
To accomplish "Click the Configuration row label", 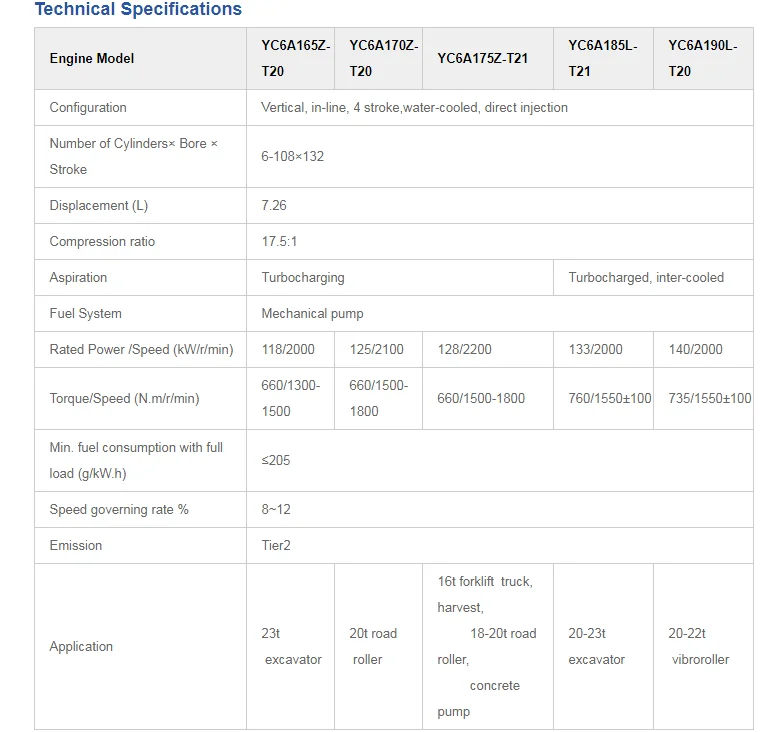I will click(x=88, y=108).
